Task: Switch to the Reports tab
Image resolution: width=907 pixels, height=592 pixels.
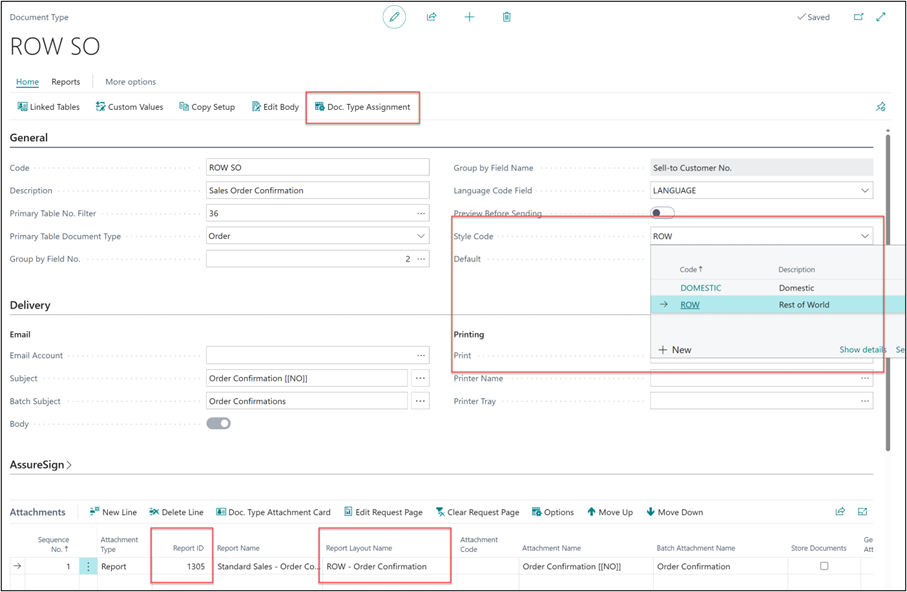Action: pyautogui.click(x=66, y=82)
